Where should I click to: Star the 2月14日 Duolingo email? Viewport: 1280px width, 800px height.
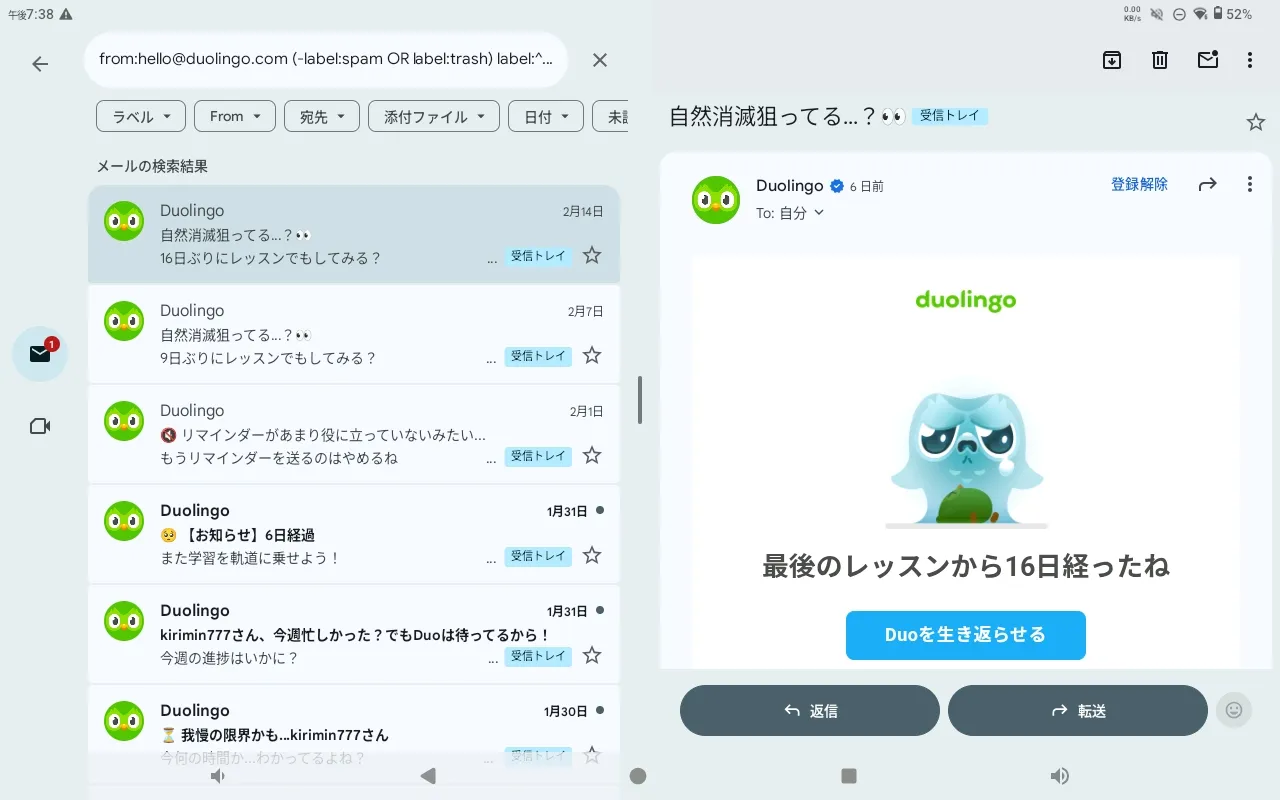click(592, 255)
